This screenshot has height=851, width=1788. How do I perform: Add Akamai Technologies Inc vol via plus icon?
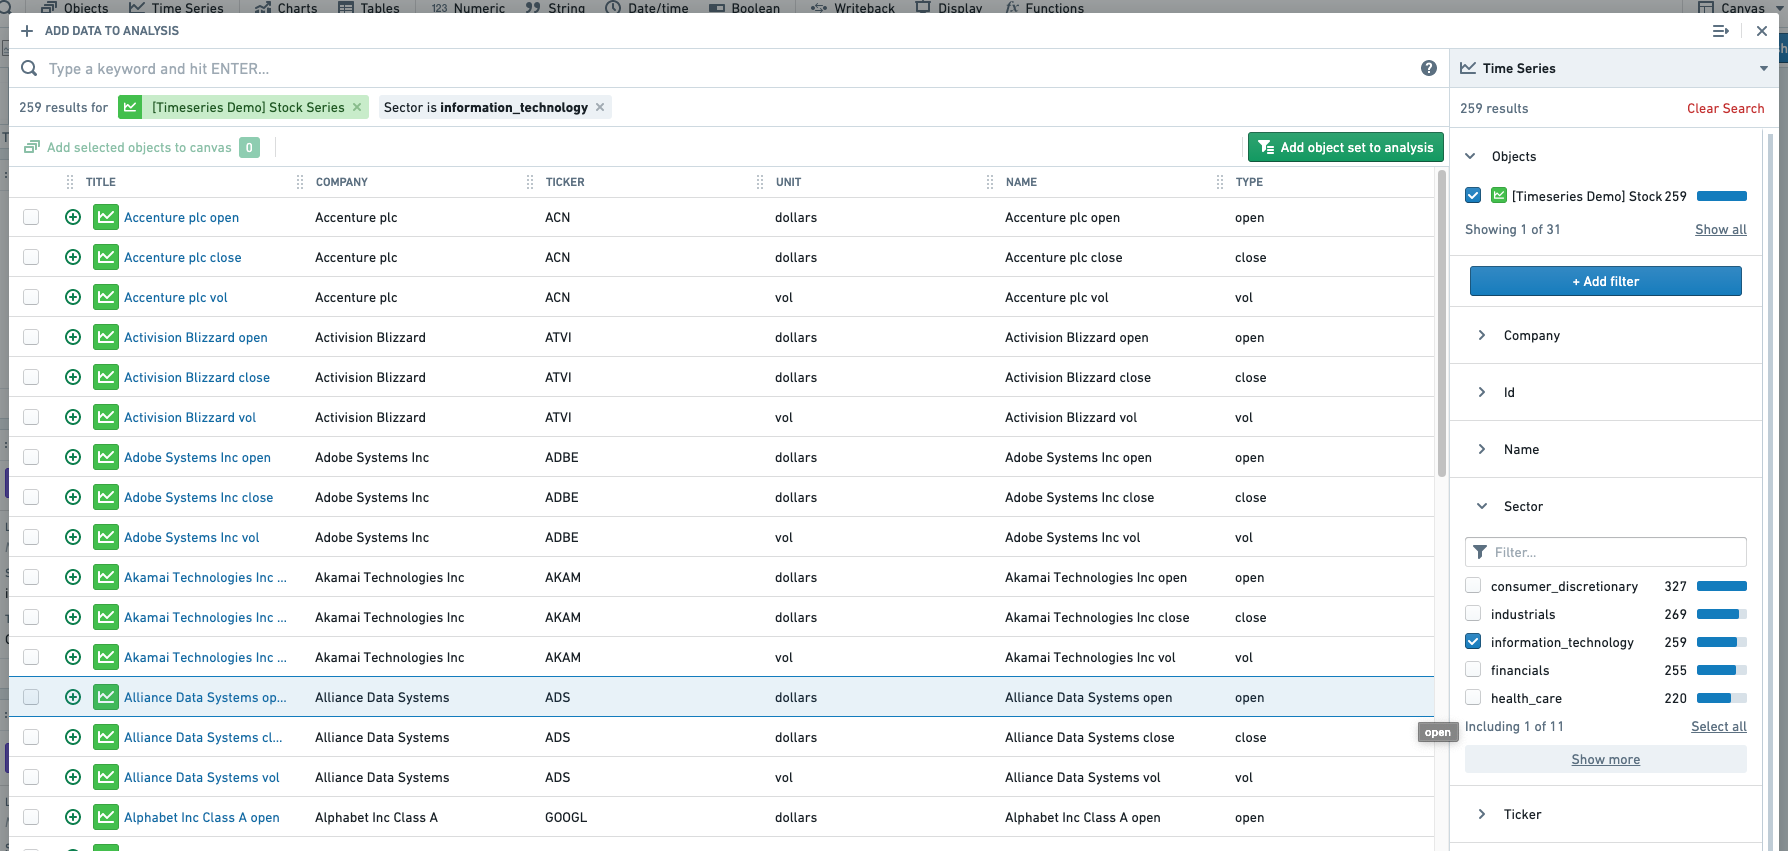pos(73,657)
